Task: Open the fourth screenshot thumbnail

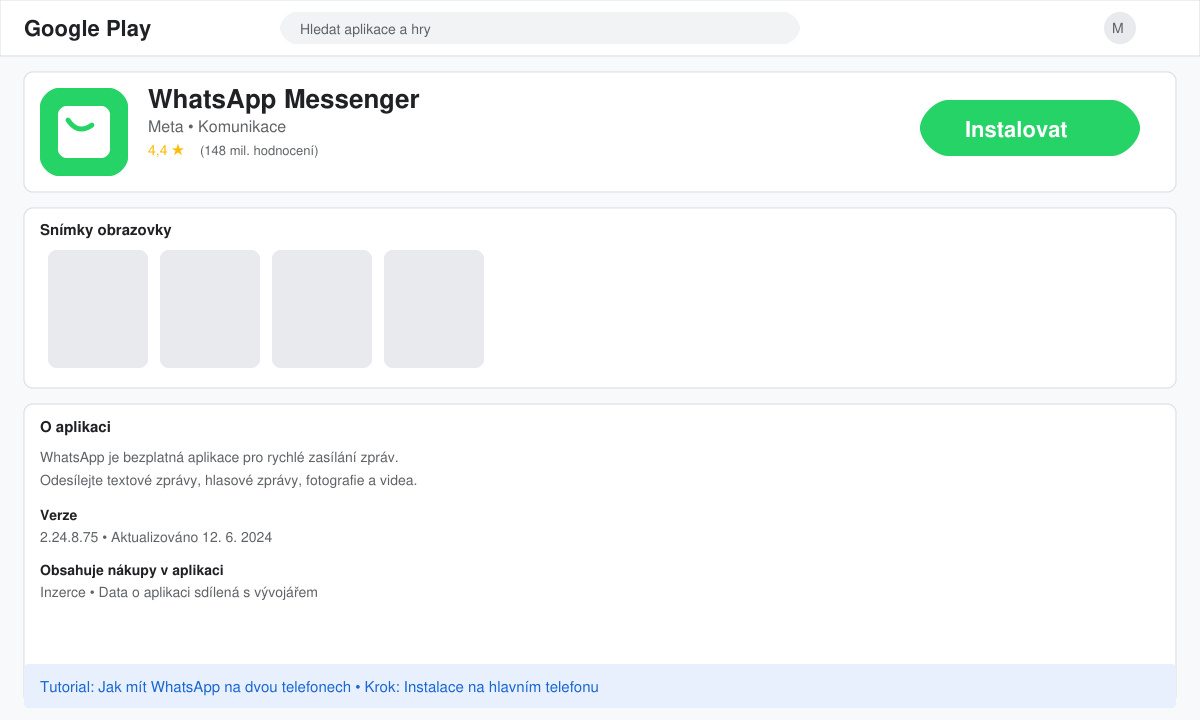Action: point(434,309)
